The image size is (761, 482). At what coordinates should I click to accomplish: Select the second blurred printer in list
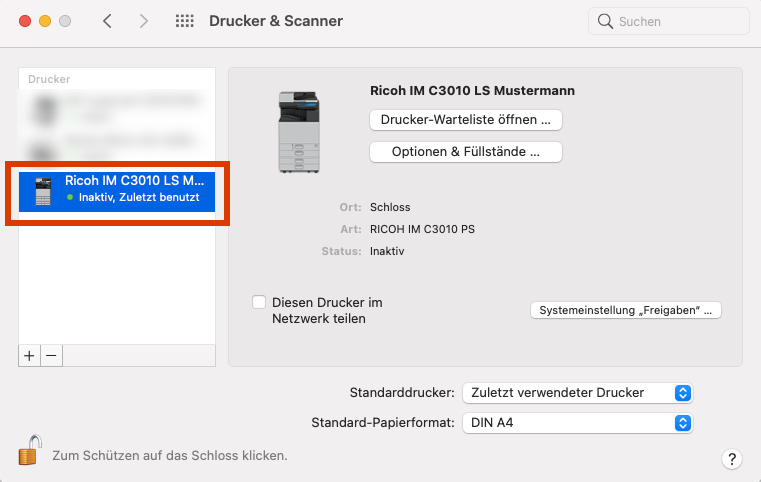pos(117,147)
